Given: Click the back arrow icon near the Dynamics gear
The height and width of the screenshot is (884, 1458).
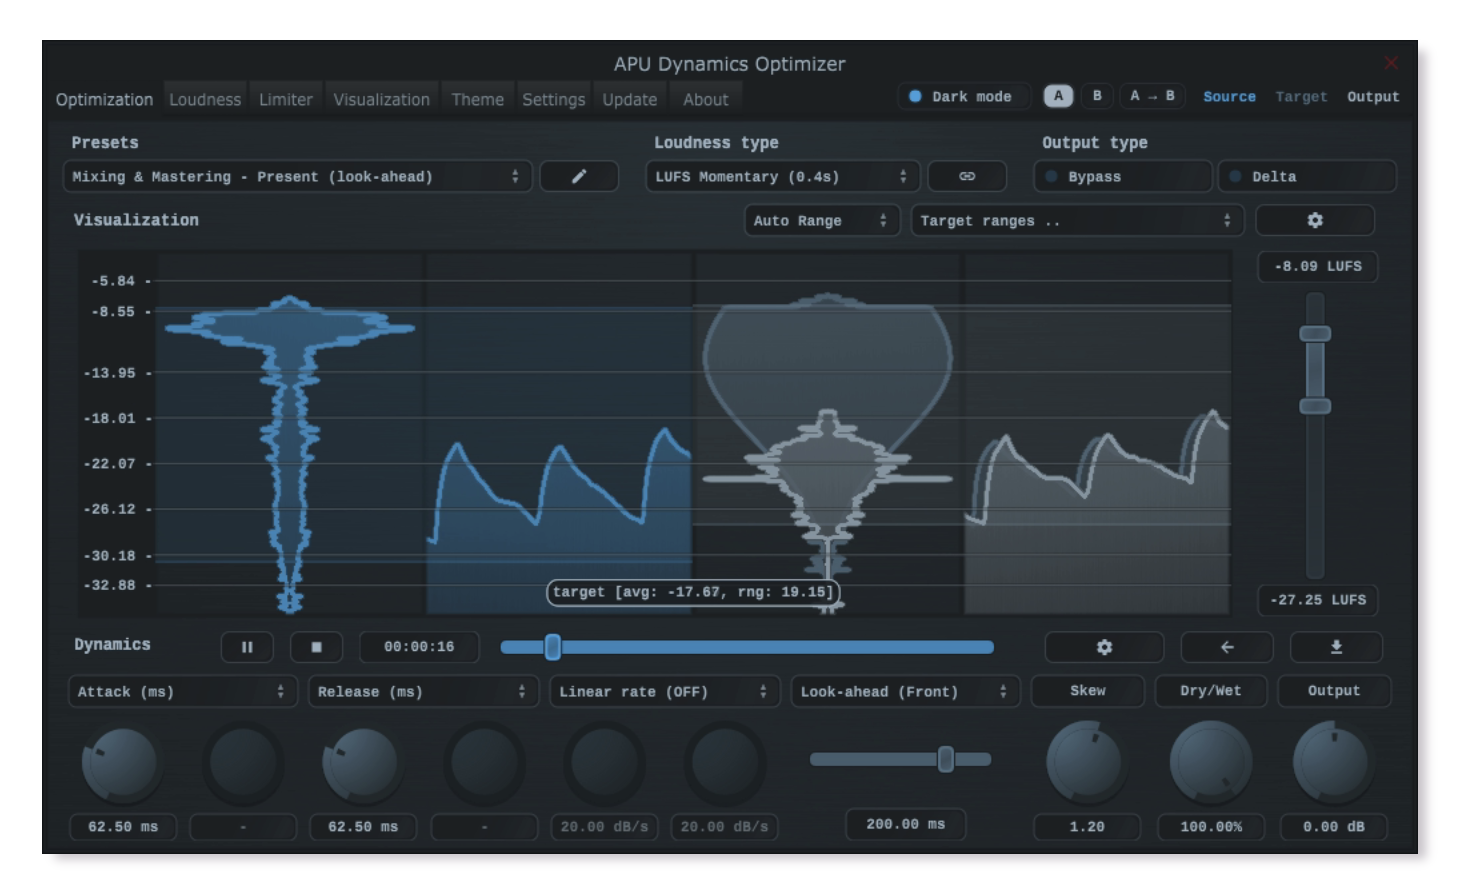Looking at the screenshot, I should pyautogui.click(x=1227, y=647).
